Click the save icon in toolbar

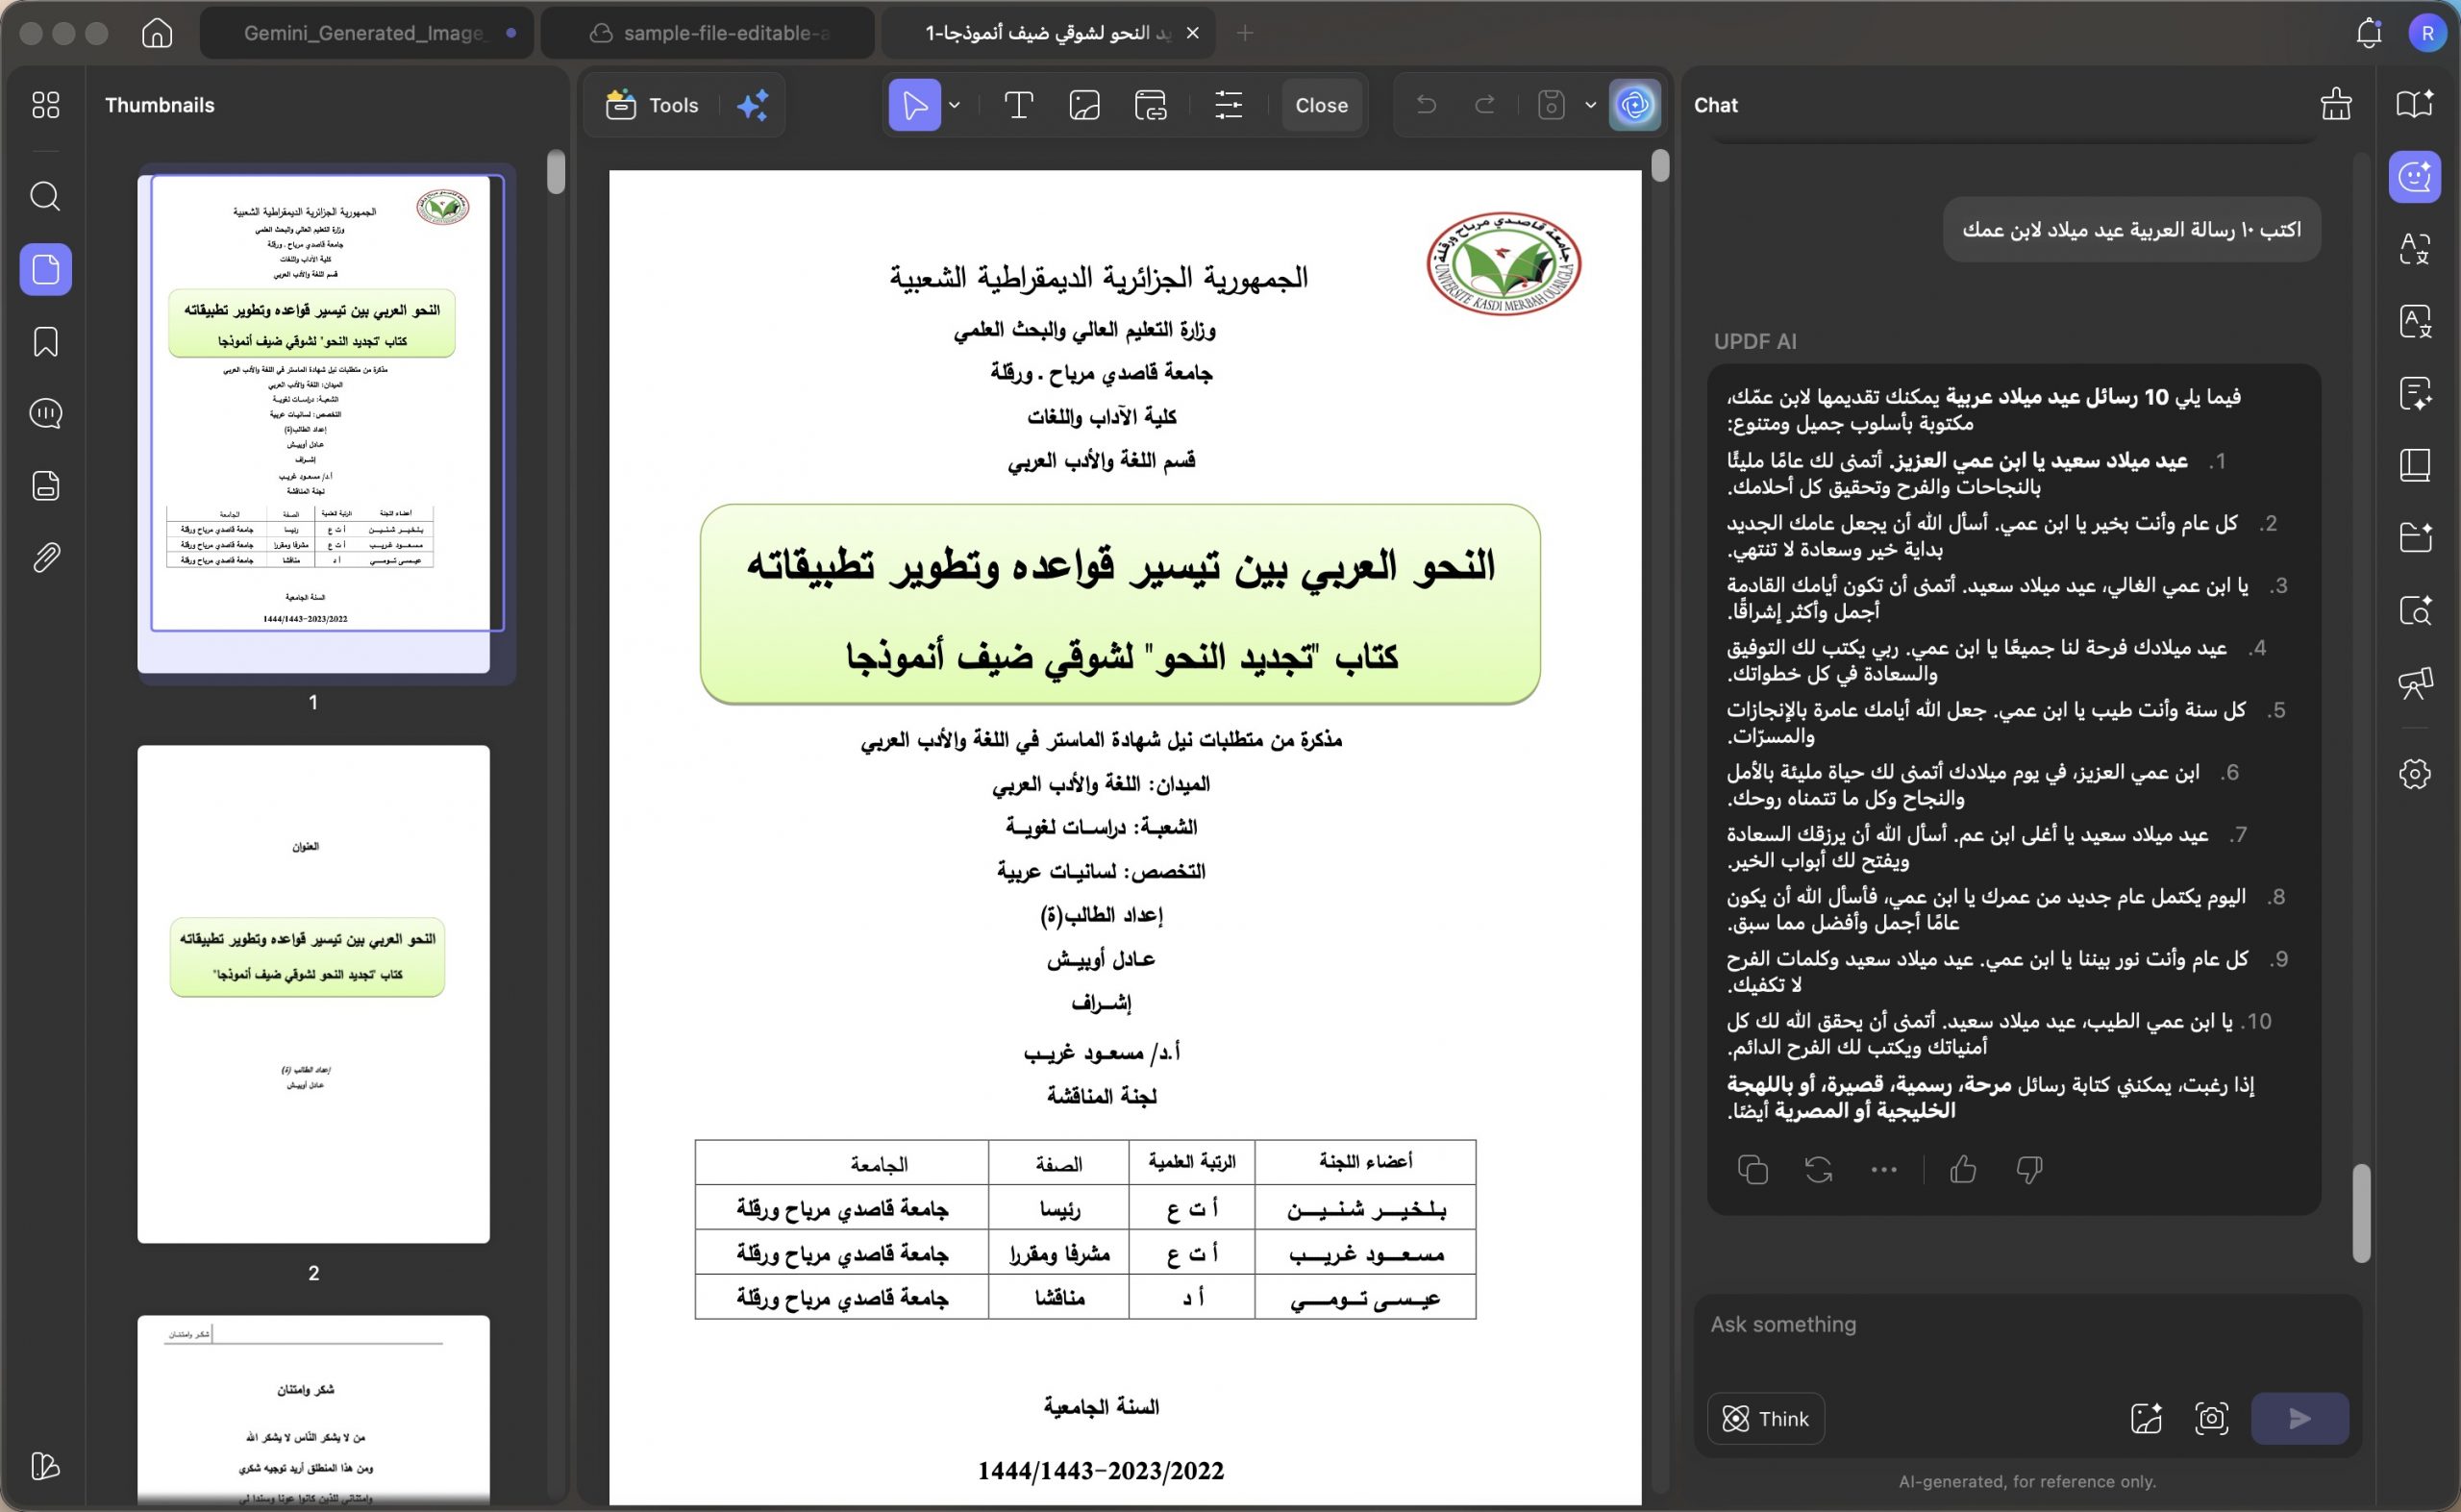tap(1550, 105)
